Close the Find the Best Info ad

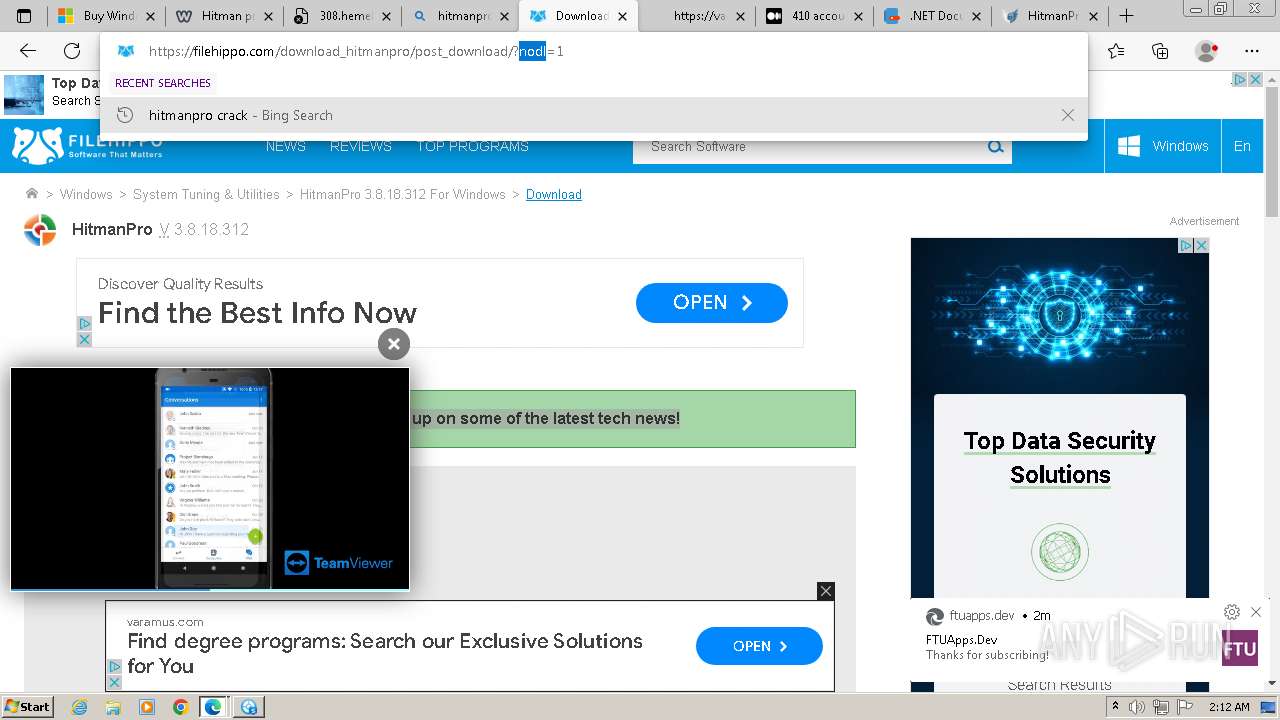[x=84, y=340]
